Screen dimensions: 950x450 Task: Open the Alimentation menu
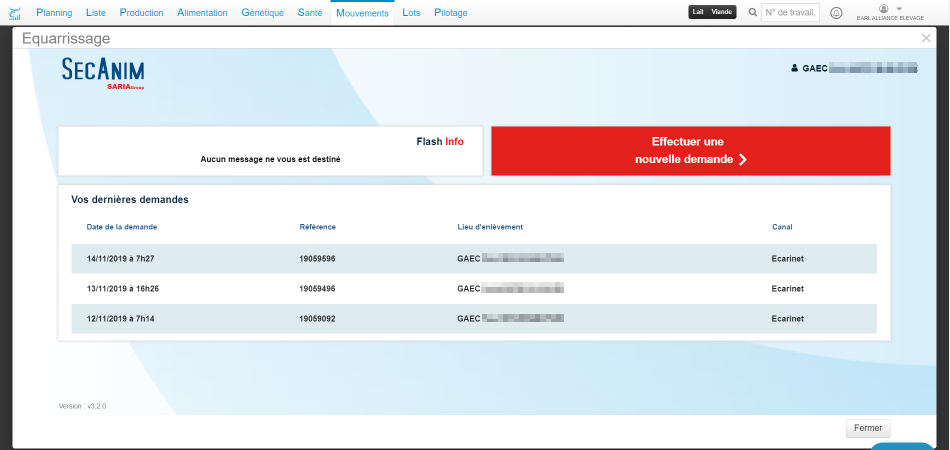coord(202,13)
